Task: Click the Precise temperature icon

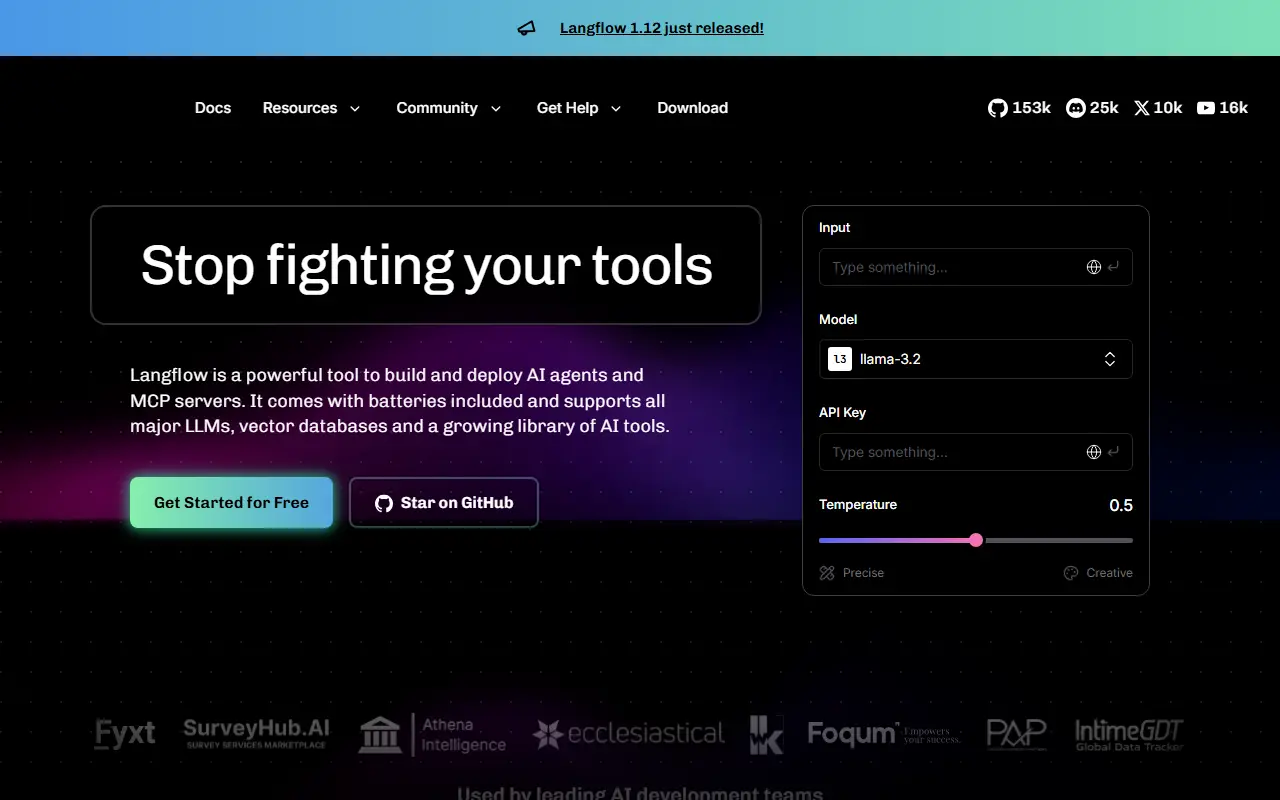Action: pyautogui.click(x=827, y=573)
